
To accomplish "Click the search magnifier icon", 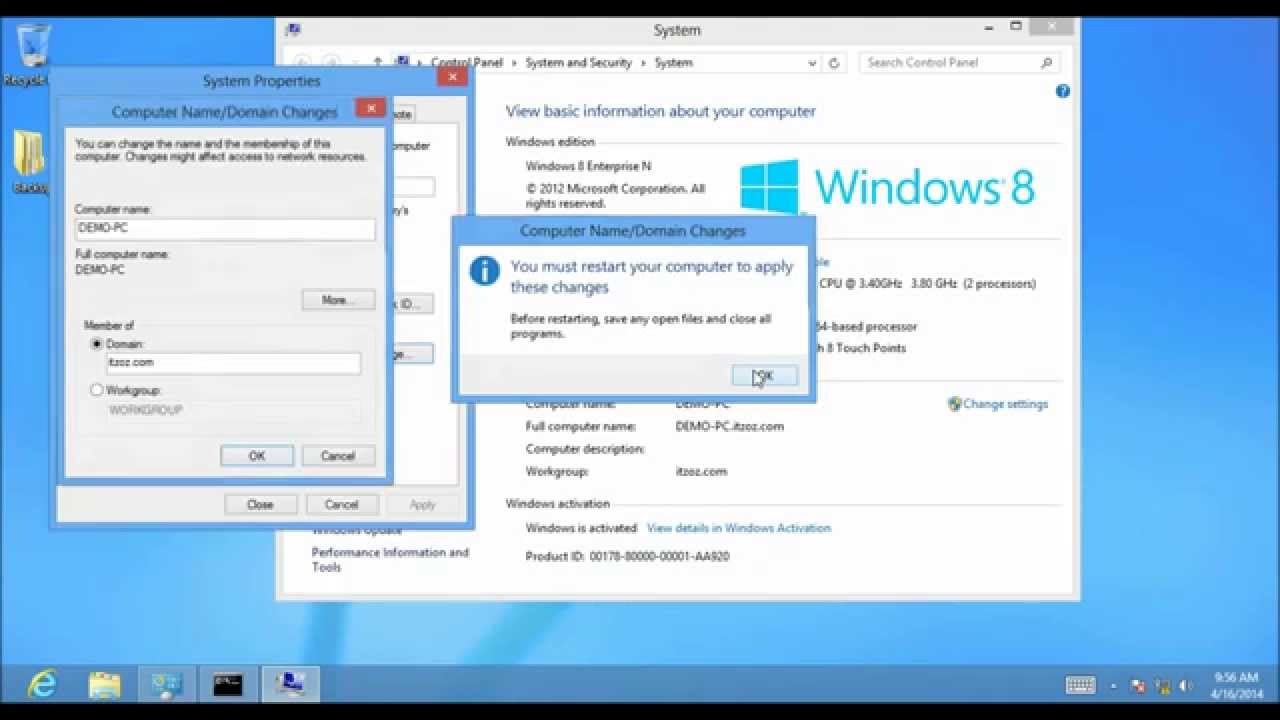I will pyautogui.click(x=1046, y=63).
